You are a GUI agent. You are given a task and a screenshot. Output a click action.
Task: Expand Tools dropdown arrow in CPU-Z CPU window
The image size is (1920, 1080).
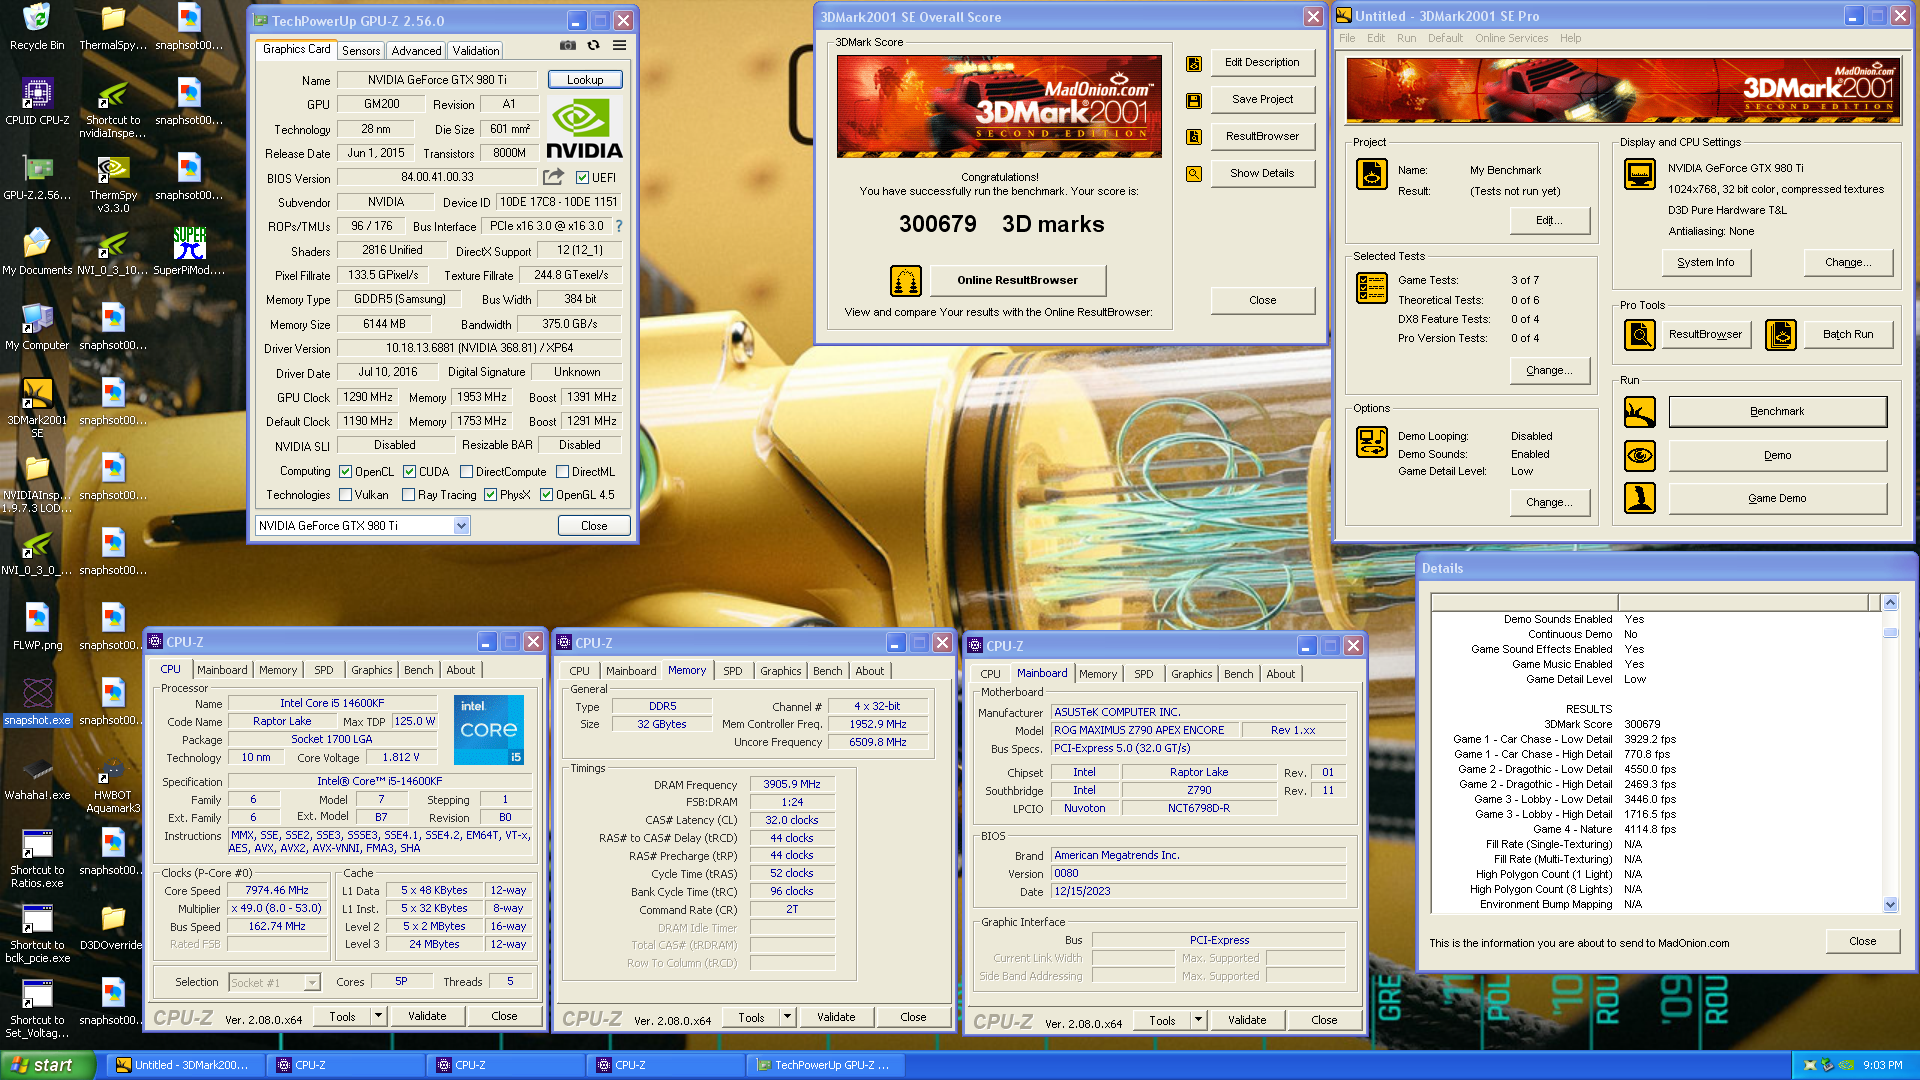(x=378, y=1016)
